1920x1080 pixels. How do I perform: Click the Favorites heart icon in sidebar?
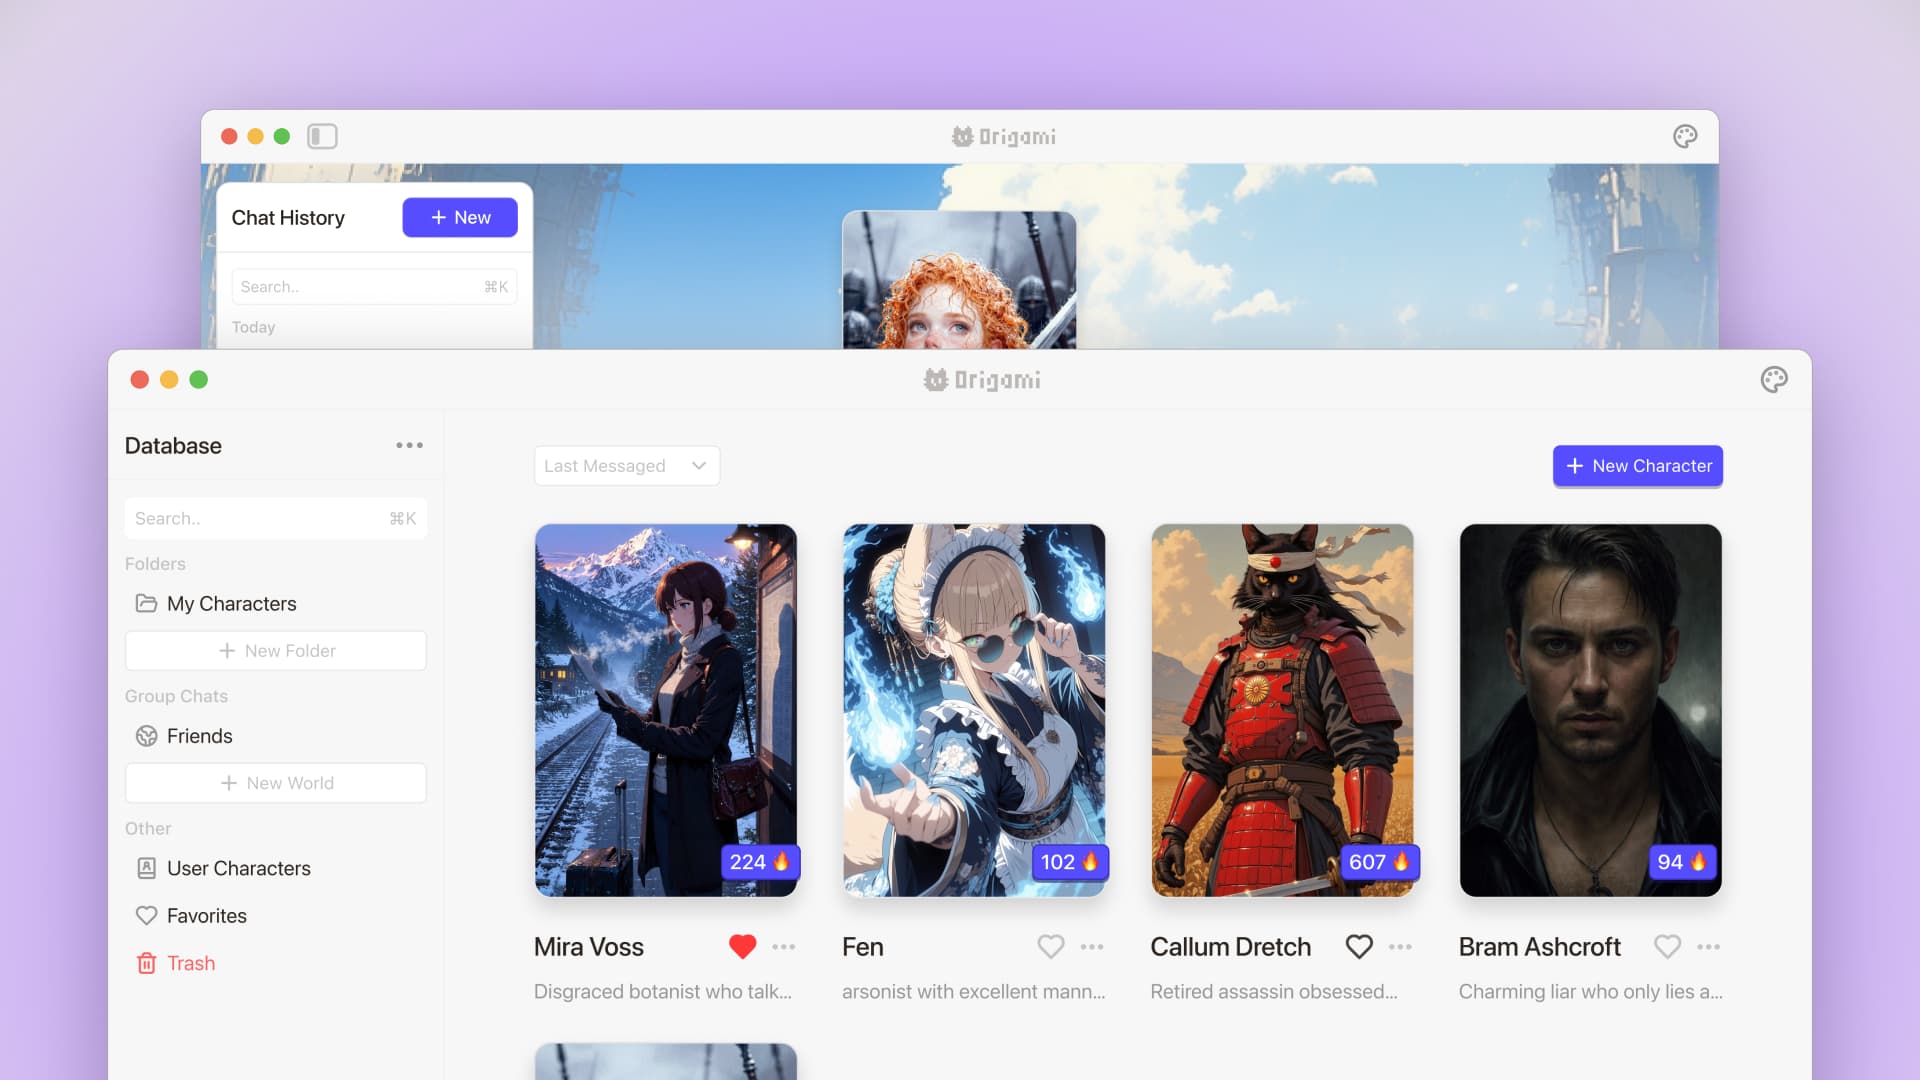[x=146, y=916]
